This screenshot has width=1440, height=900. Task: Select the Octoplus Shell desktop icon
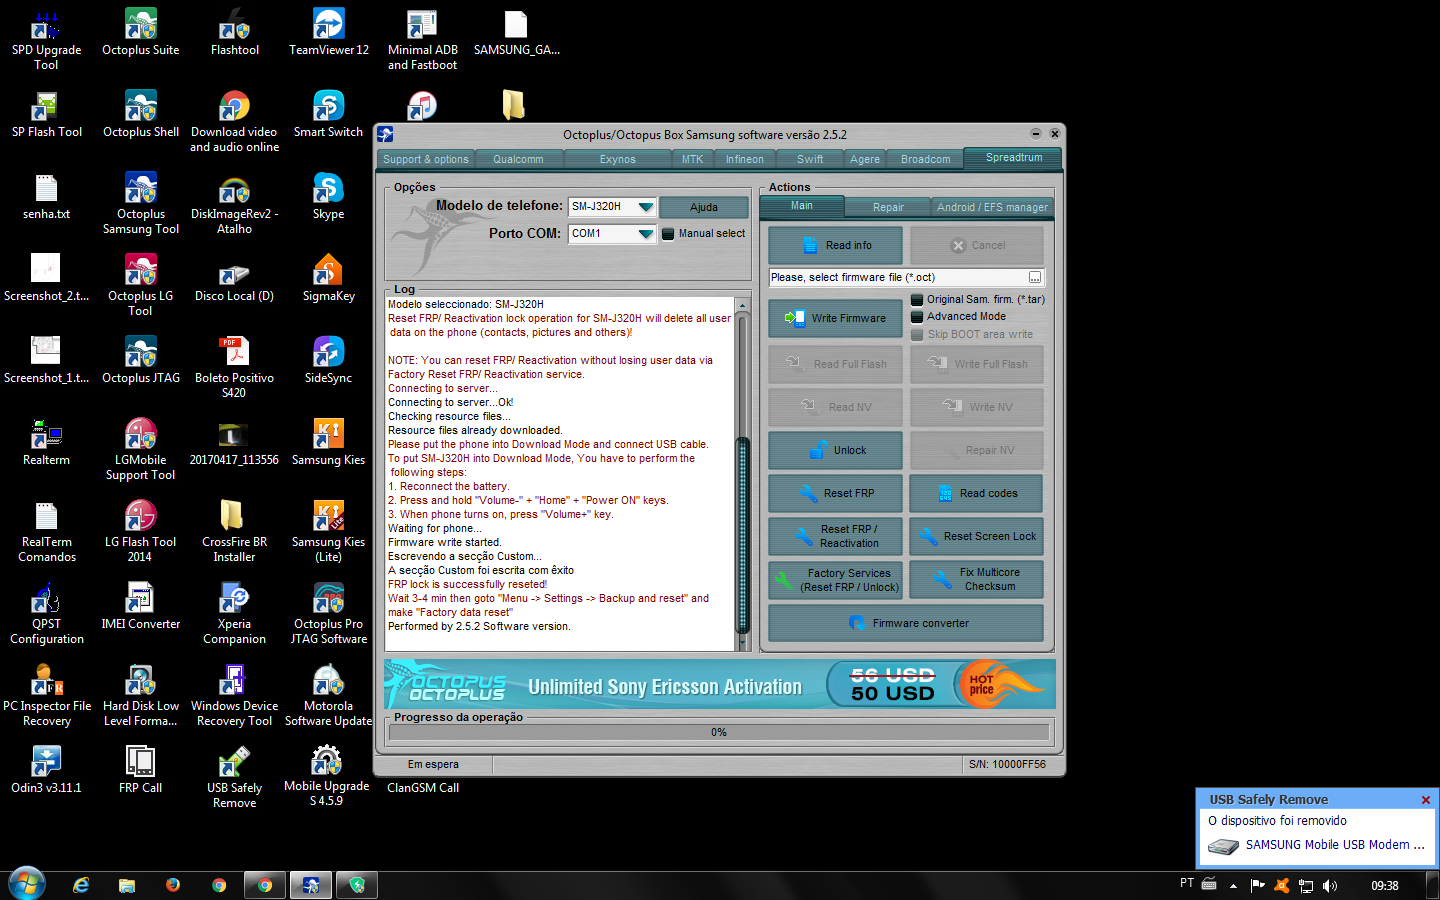[141, 114]
